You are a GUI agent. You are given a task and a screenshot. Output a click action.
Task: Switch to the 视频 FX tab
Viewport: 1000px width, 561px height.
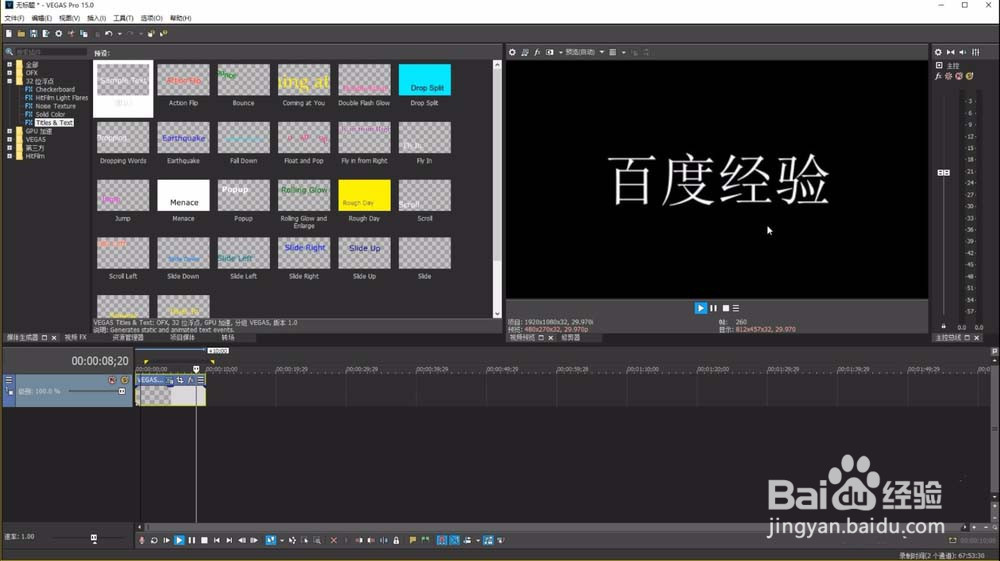point(75,337)
